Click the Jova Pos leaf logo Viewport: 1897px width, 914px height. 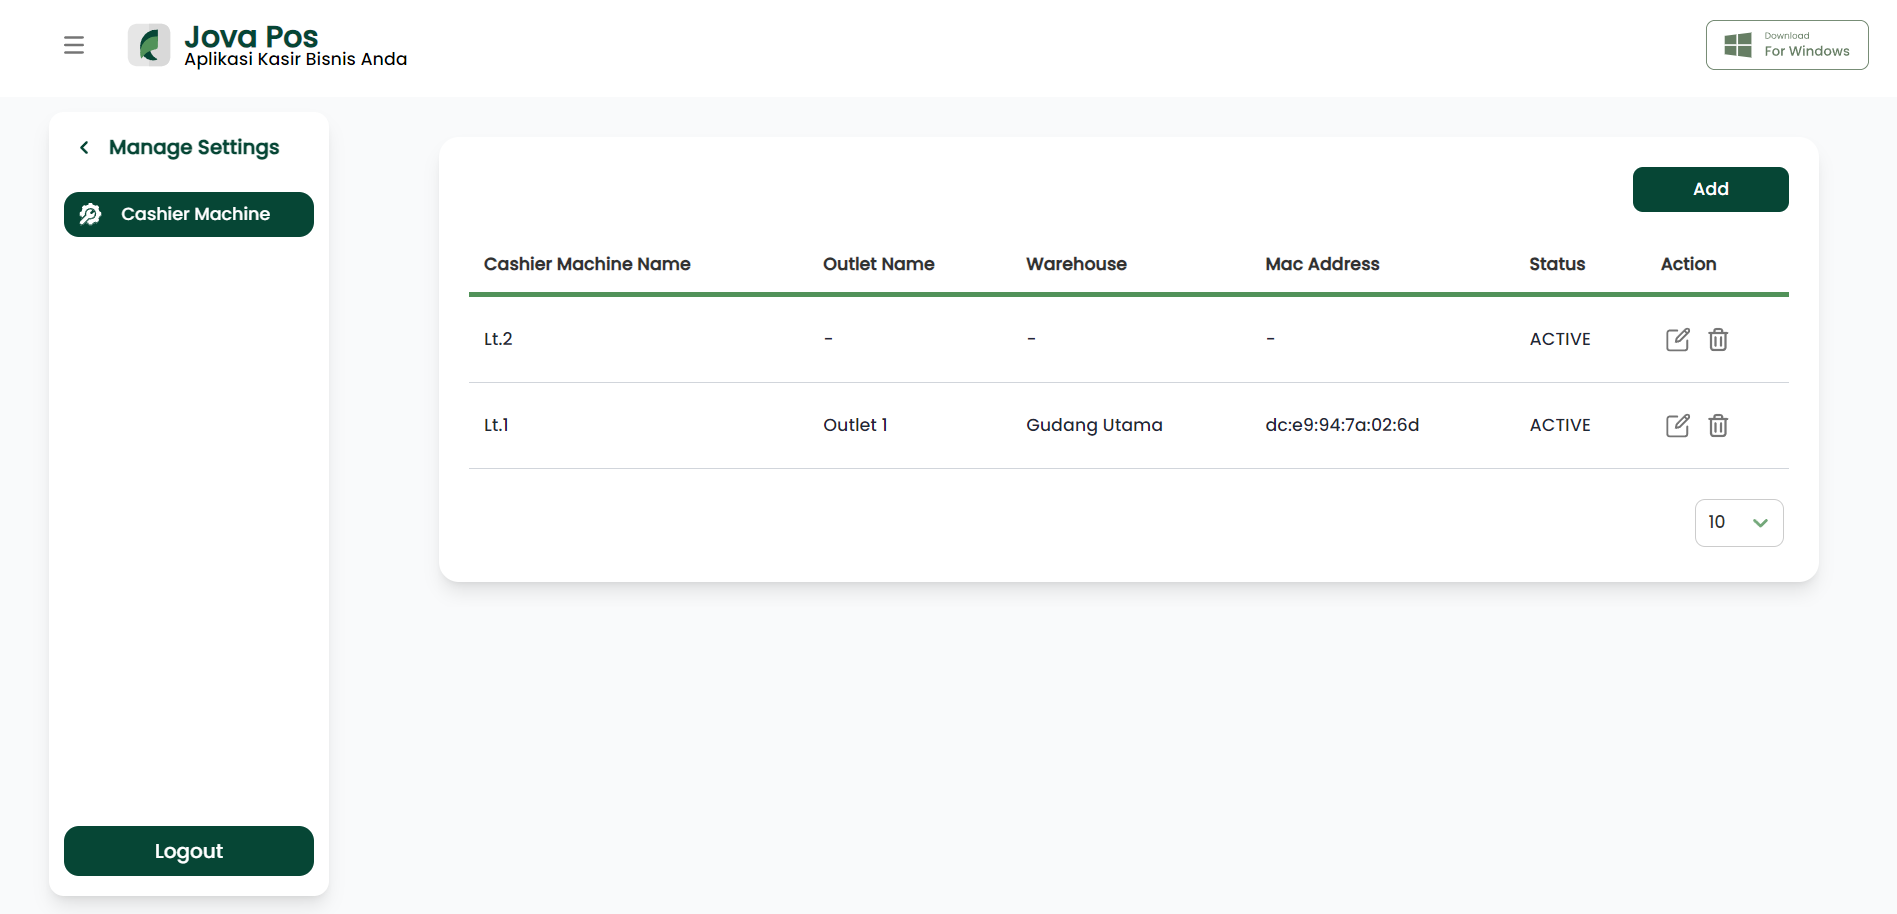(149, 45)
